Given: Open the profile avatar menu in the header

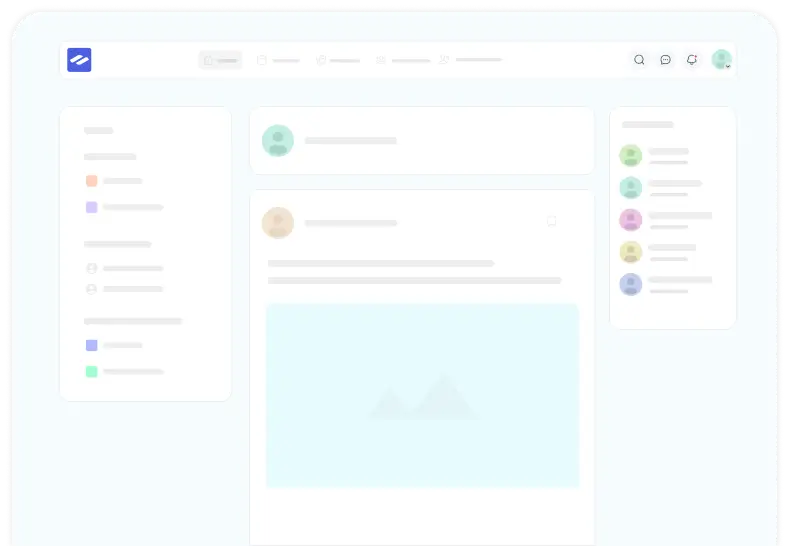Looking at the screenshot, I should 721,60.
